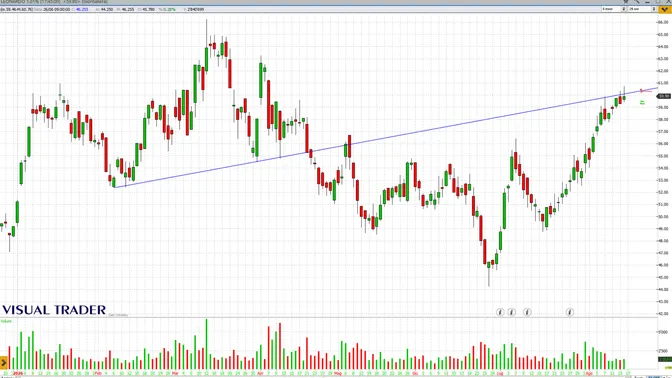This screenshot has height=378, width=672.
Task: Click the dark green current volume value tag
Action: (665, 359)
